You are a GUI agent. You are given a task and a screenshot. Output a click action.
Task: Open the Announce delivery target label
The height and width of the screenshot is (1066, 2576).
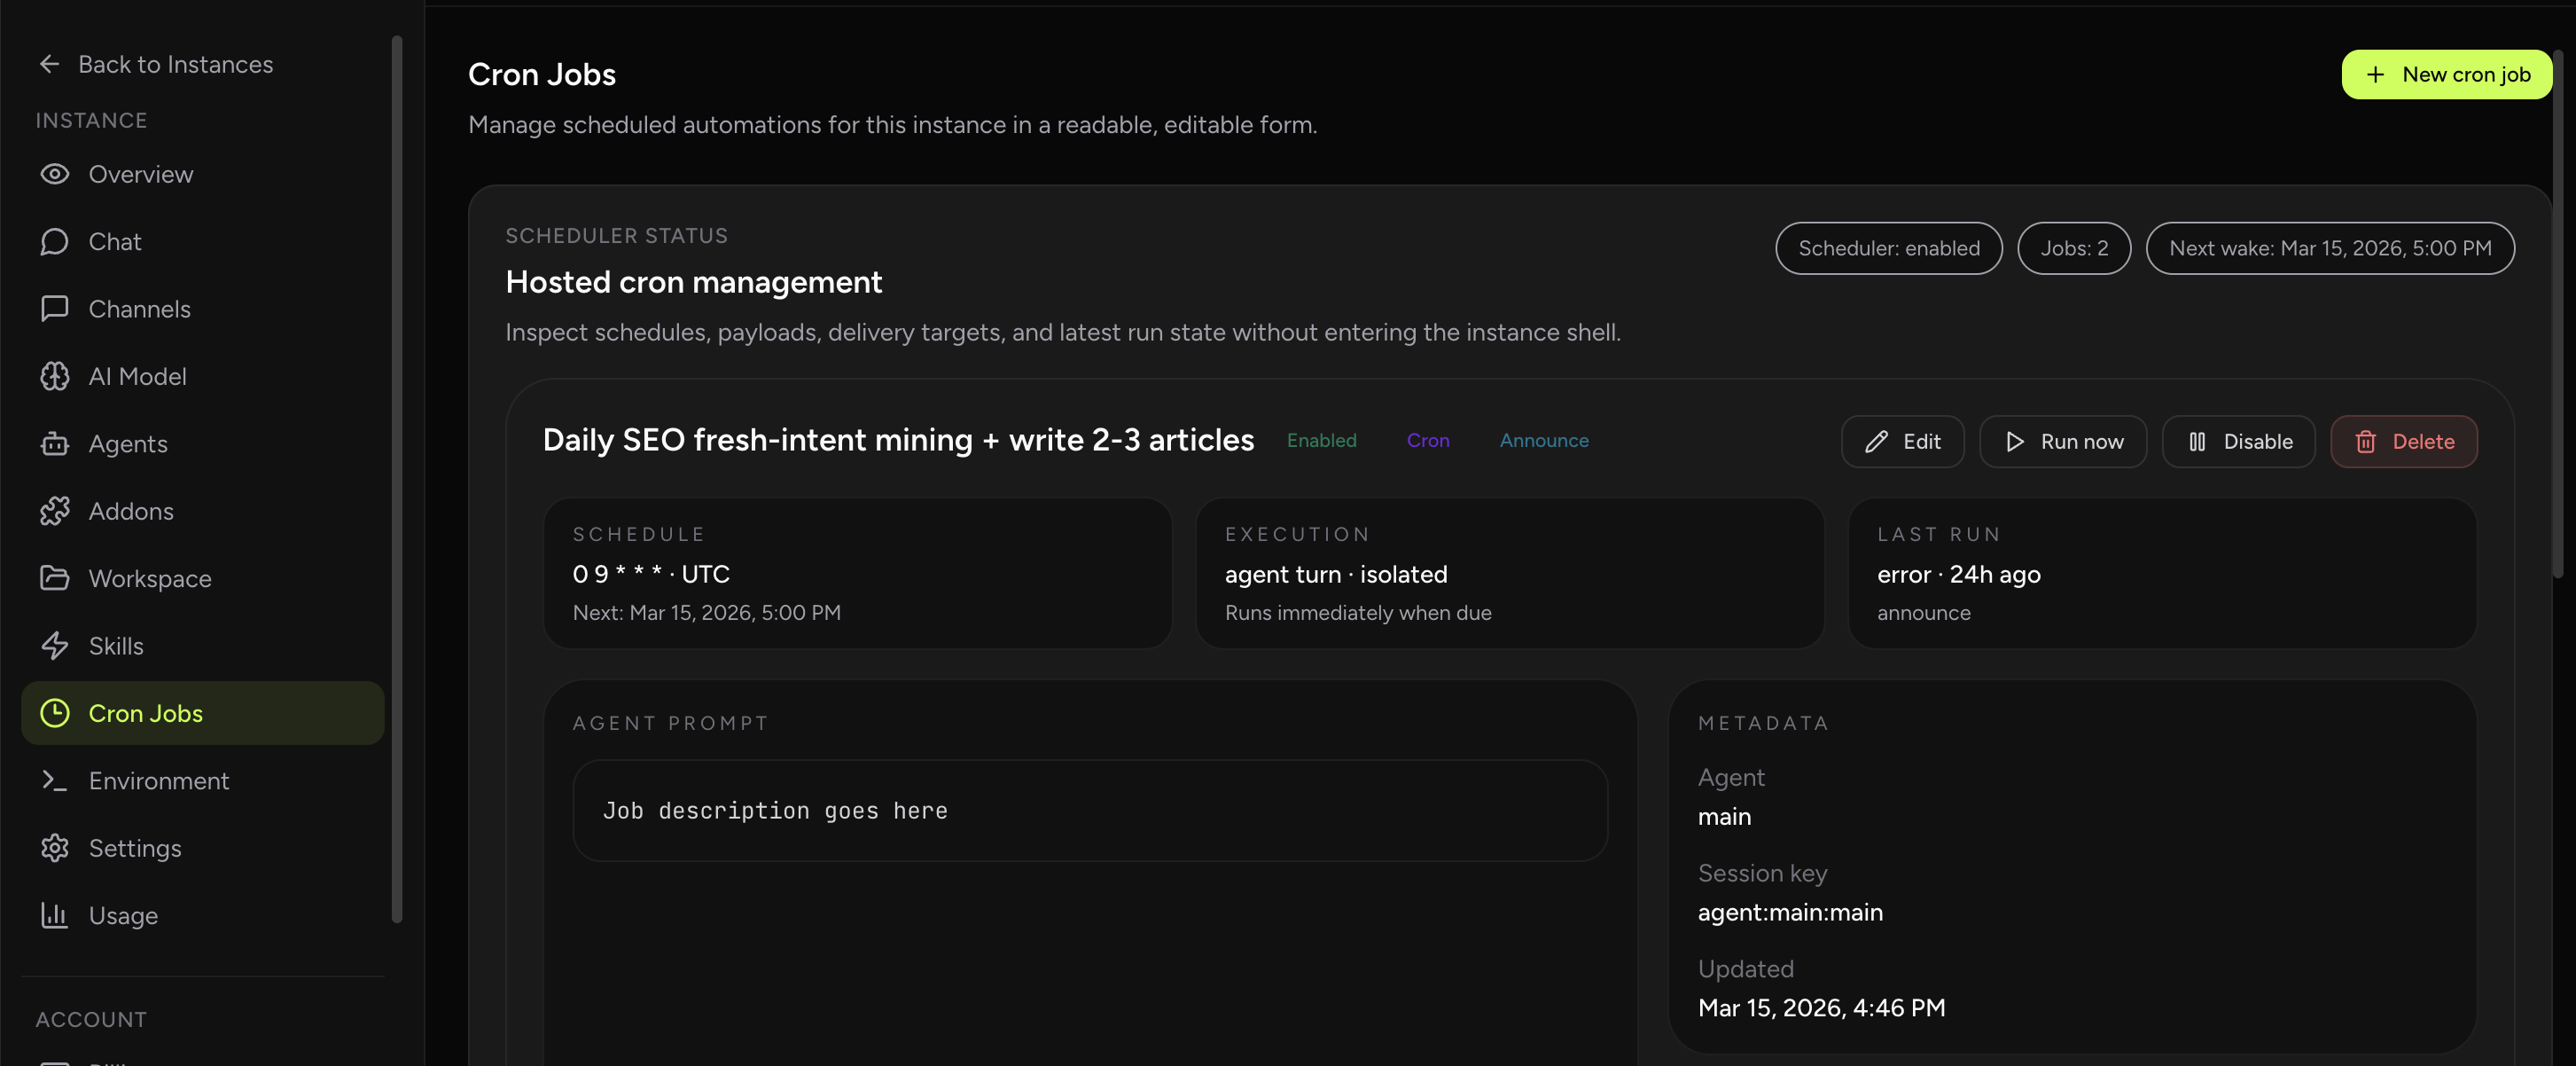(x=1543, y=440)
